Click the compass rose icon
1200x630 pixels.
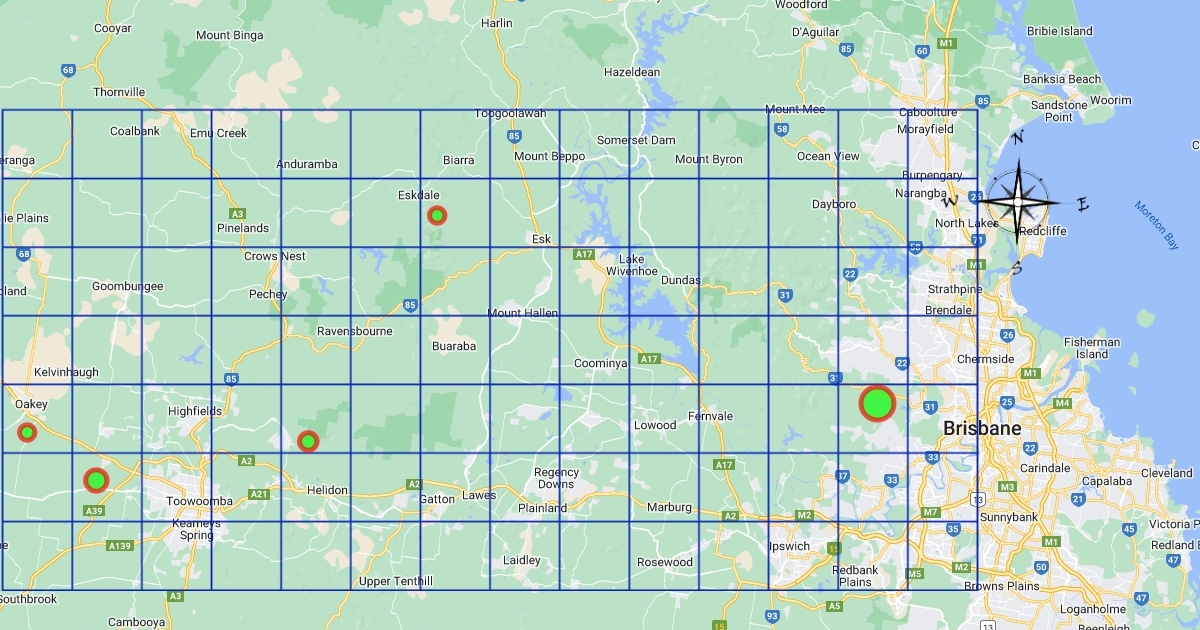pos(1017,202)
